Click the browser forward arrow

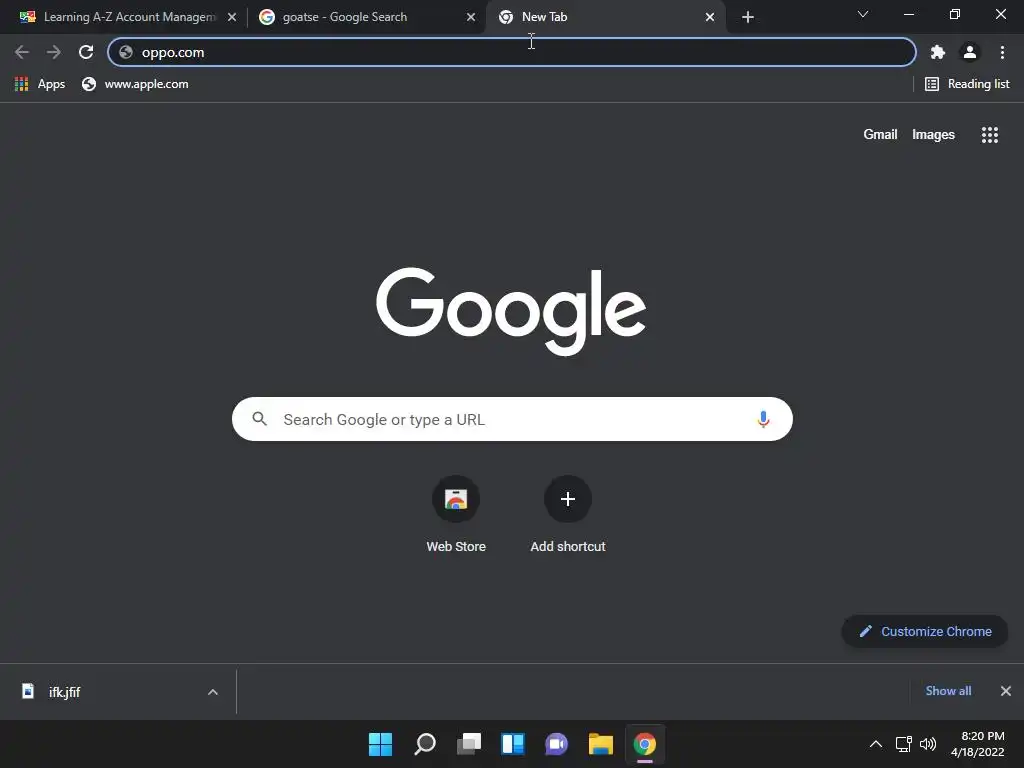54,52
